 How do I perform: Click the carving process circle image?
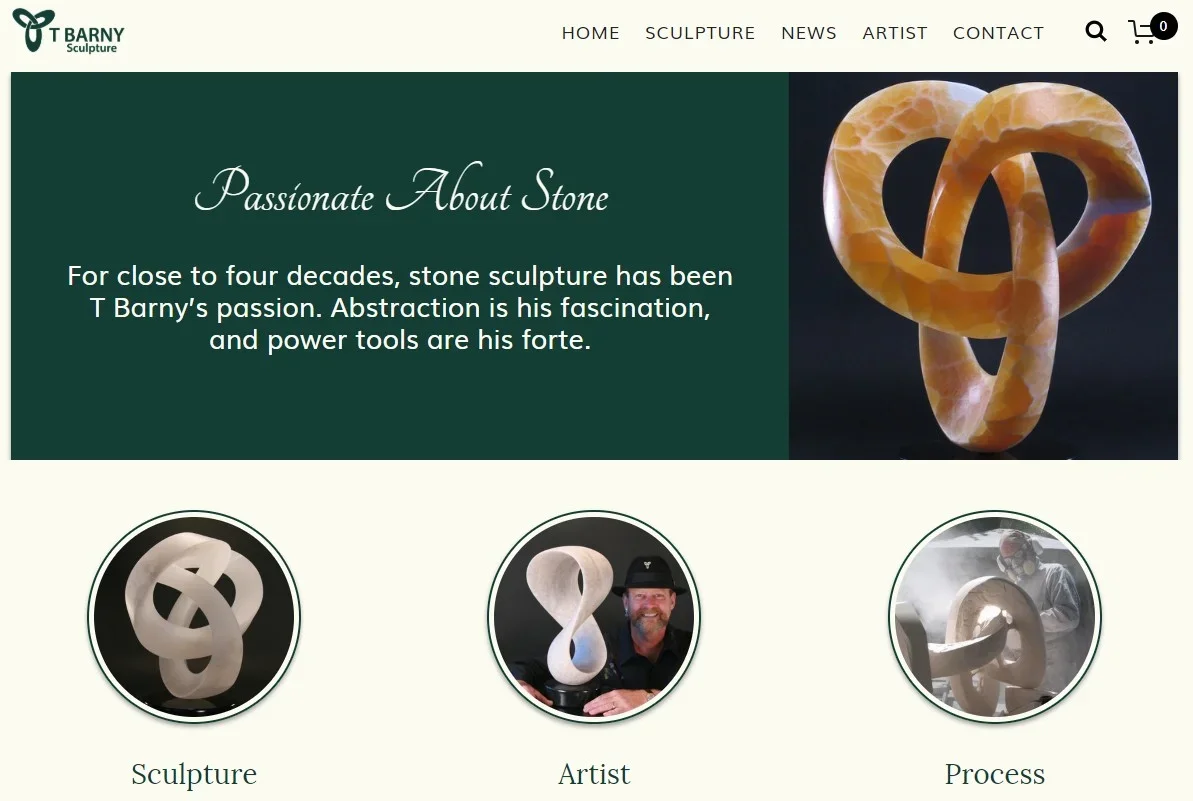[994, 616]
